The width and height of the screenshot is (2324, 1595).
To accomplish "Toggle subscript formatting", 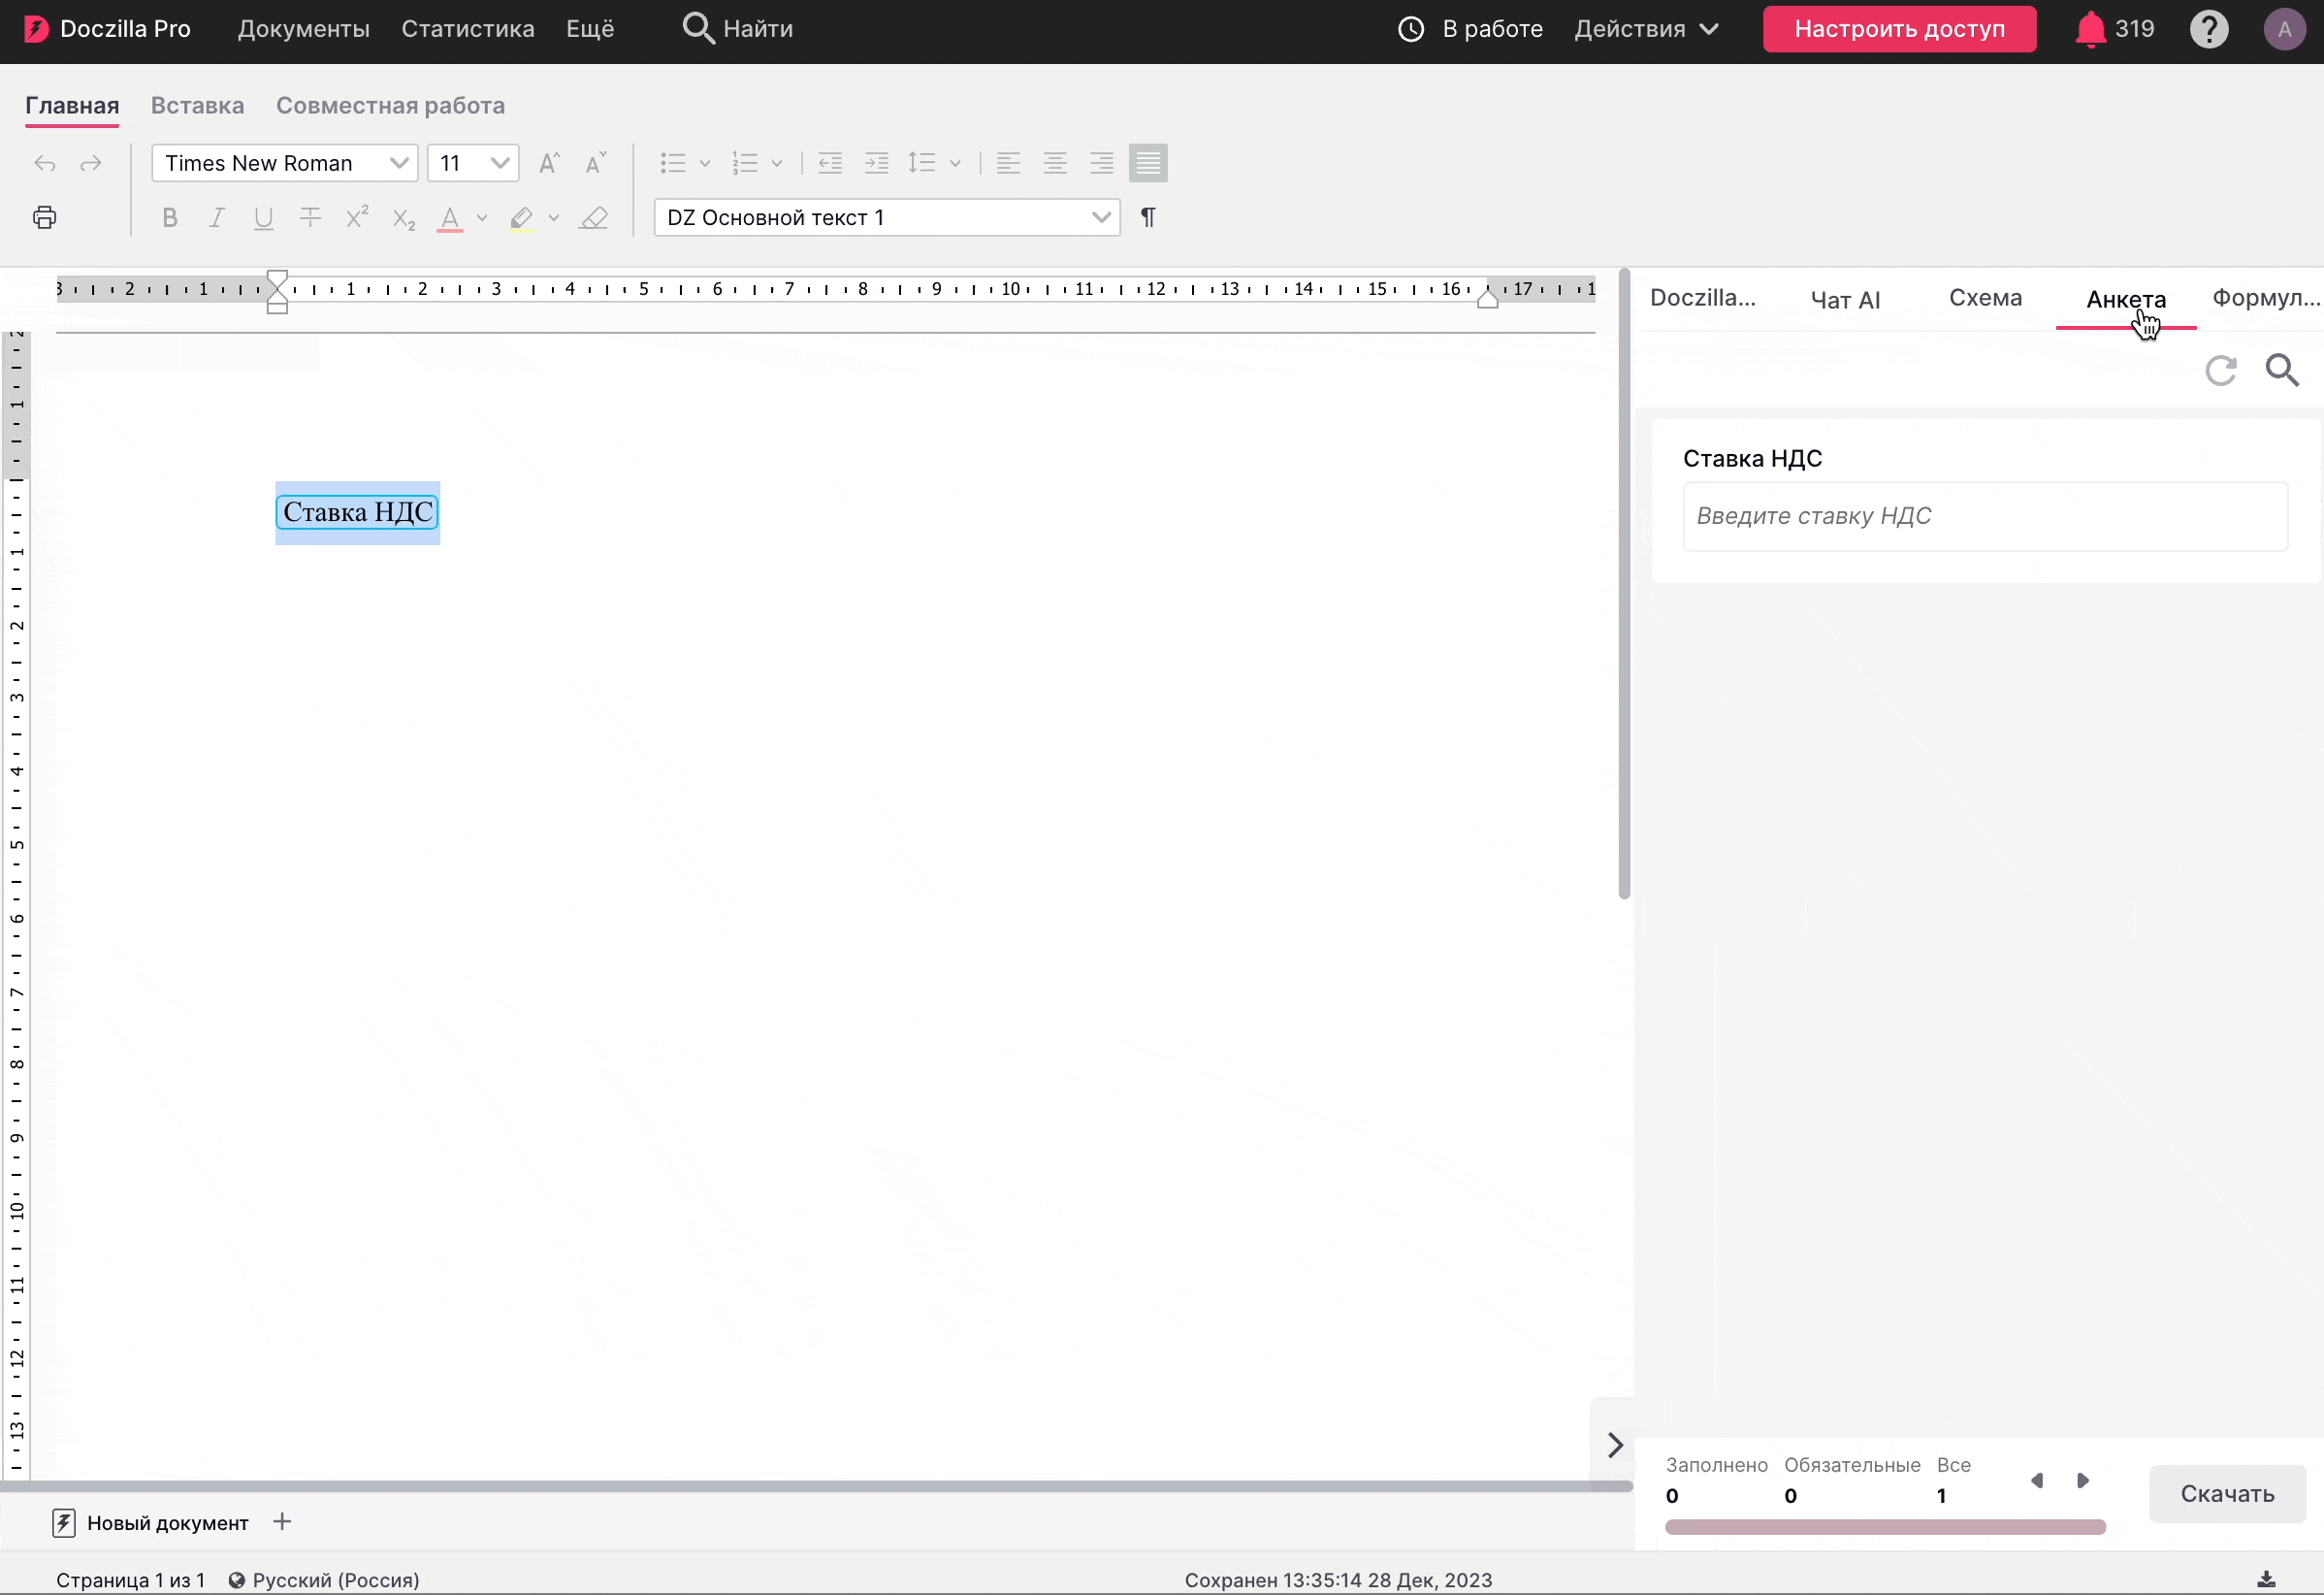I will point(404,219).
